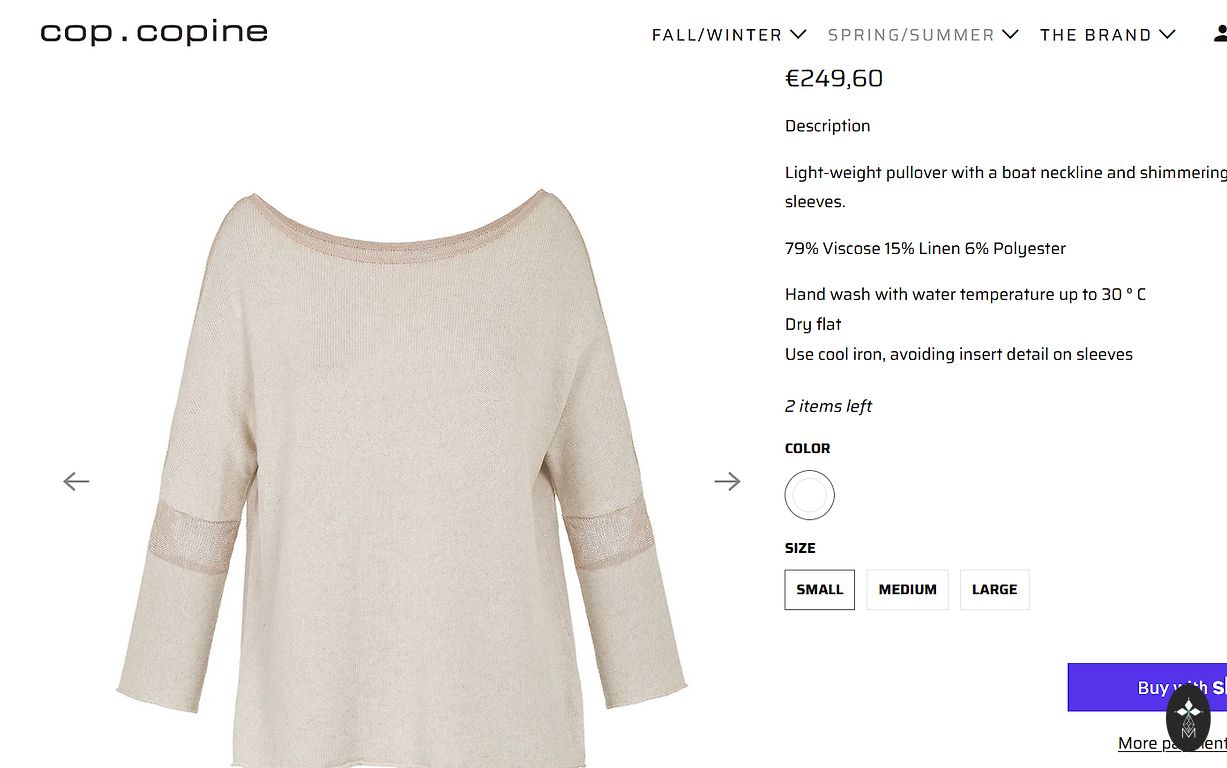Viewport: 1227px width, 768px height.
Task: Open the account profile icon
Action: click(x=1220, y=34)
